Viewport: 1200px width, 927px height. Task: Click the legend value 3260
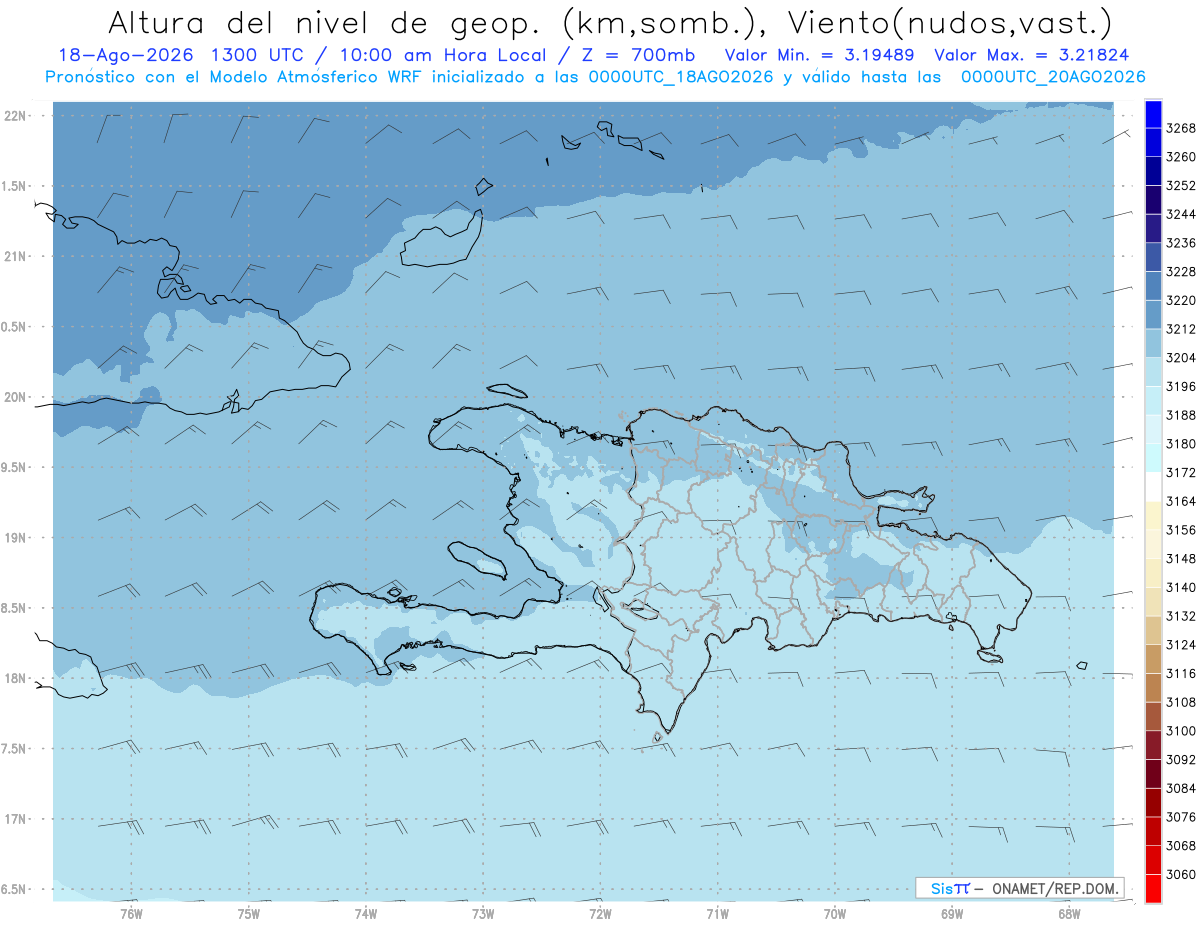coord(1181,157)
